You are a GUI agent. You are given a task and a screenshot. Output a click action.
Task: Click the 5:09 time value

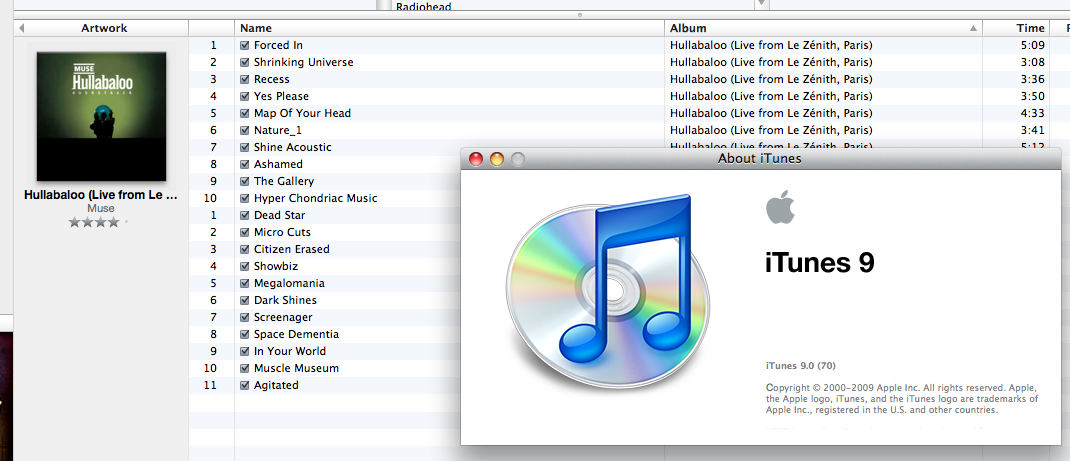coord(1032,45)
